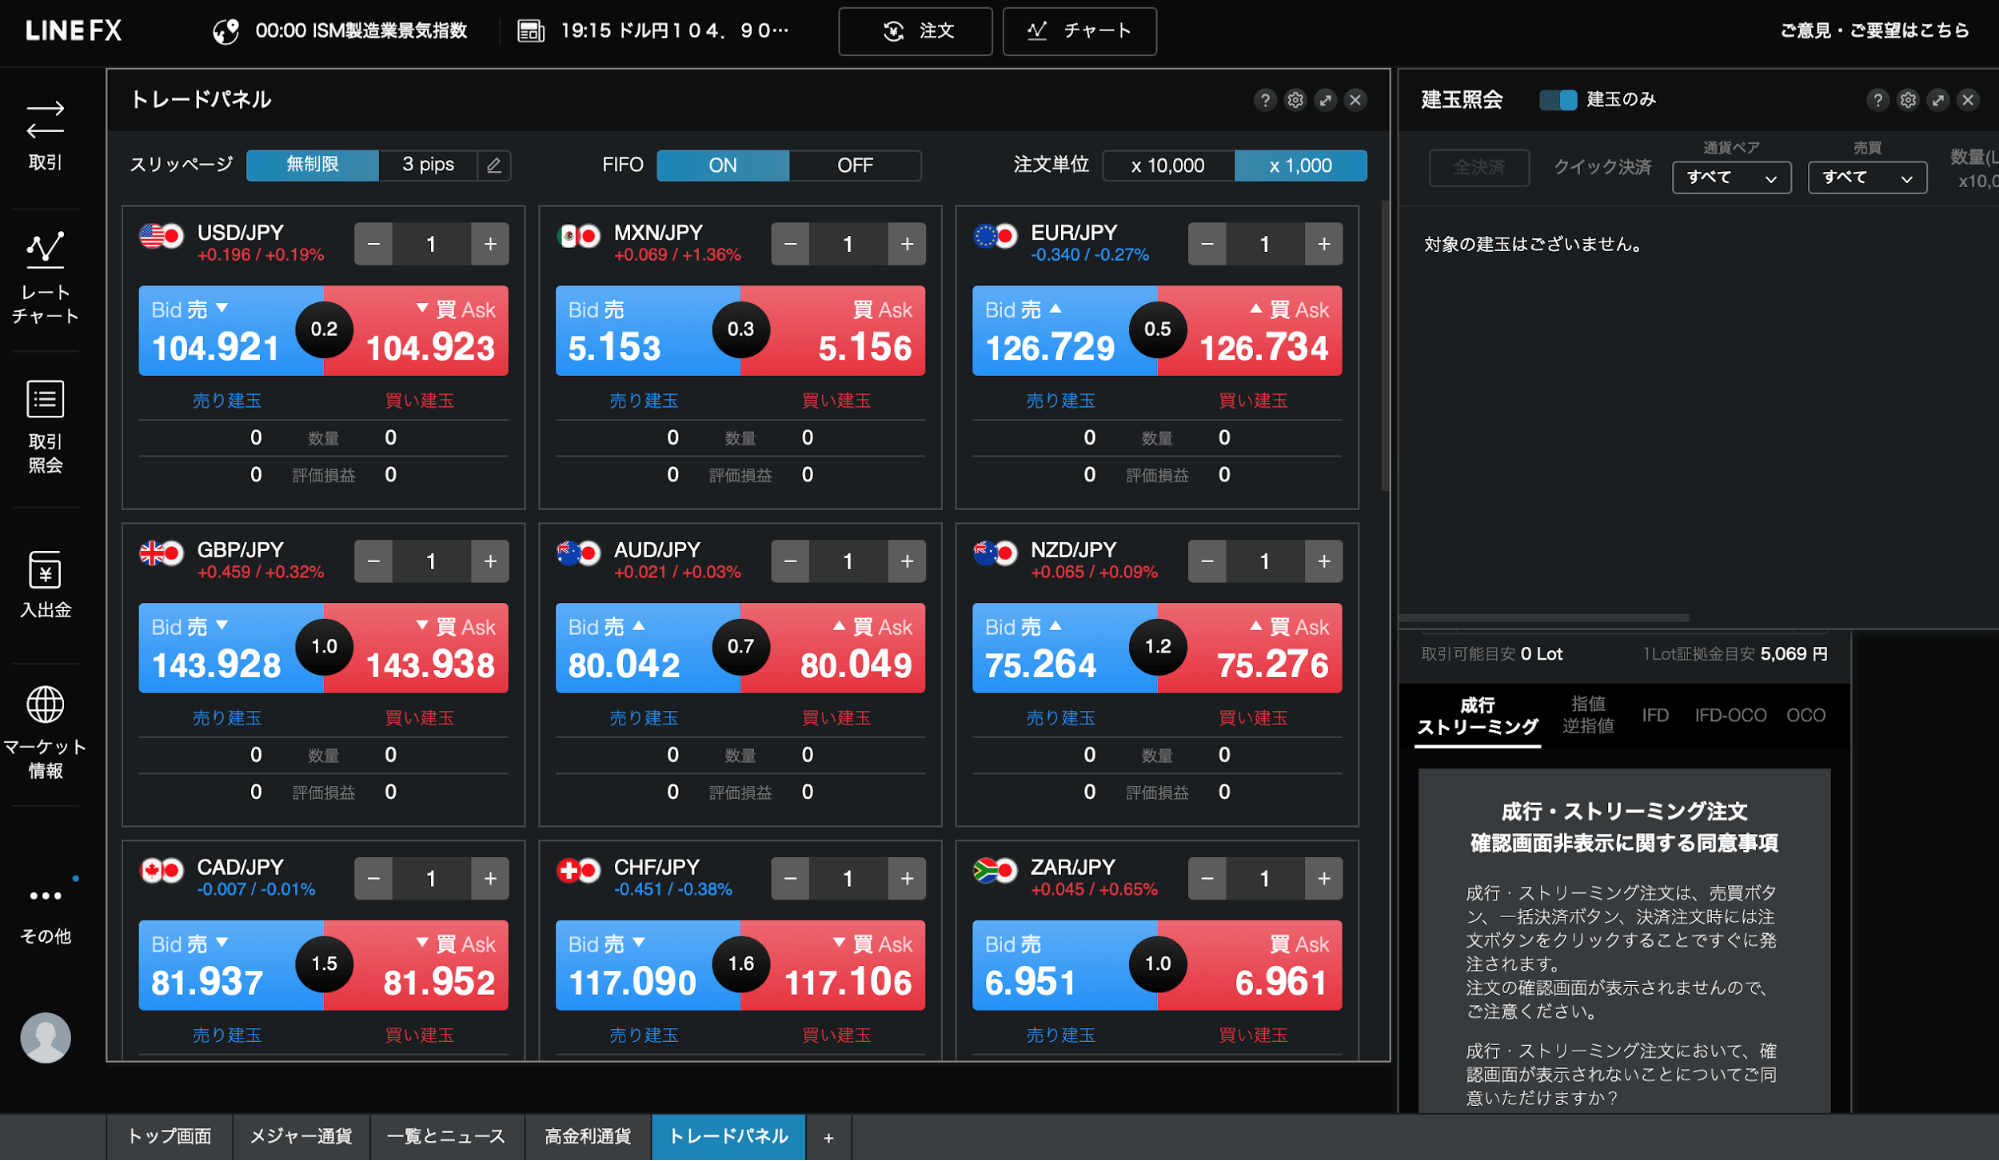Decrease EUR/JPY quantity with minus
1999x1161 pixels.
pyautogui.click(x=1207, y=244)
